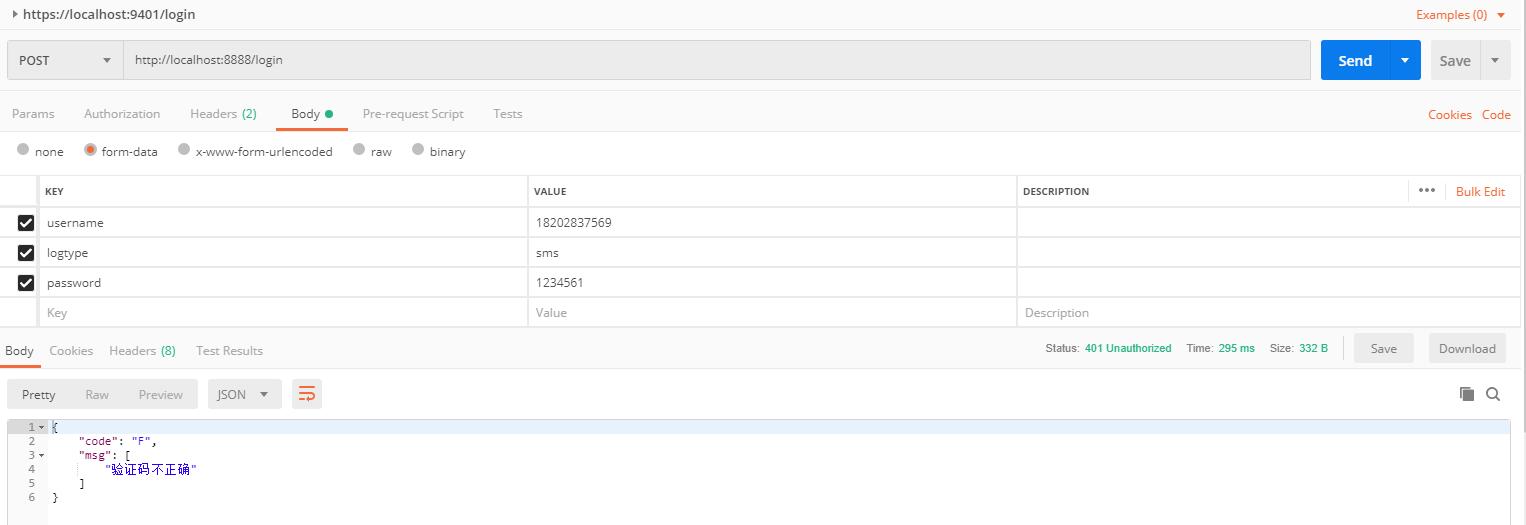Click the blue Send button
This screenshot has width=1526, height=525.
[1354, 60]
